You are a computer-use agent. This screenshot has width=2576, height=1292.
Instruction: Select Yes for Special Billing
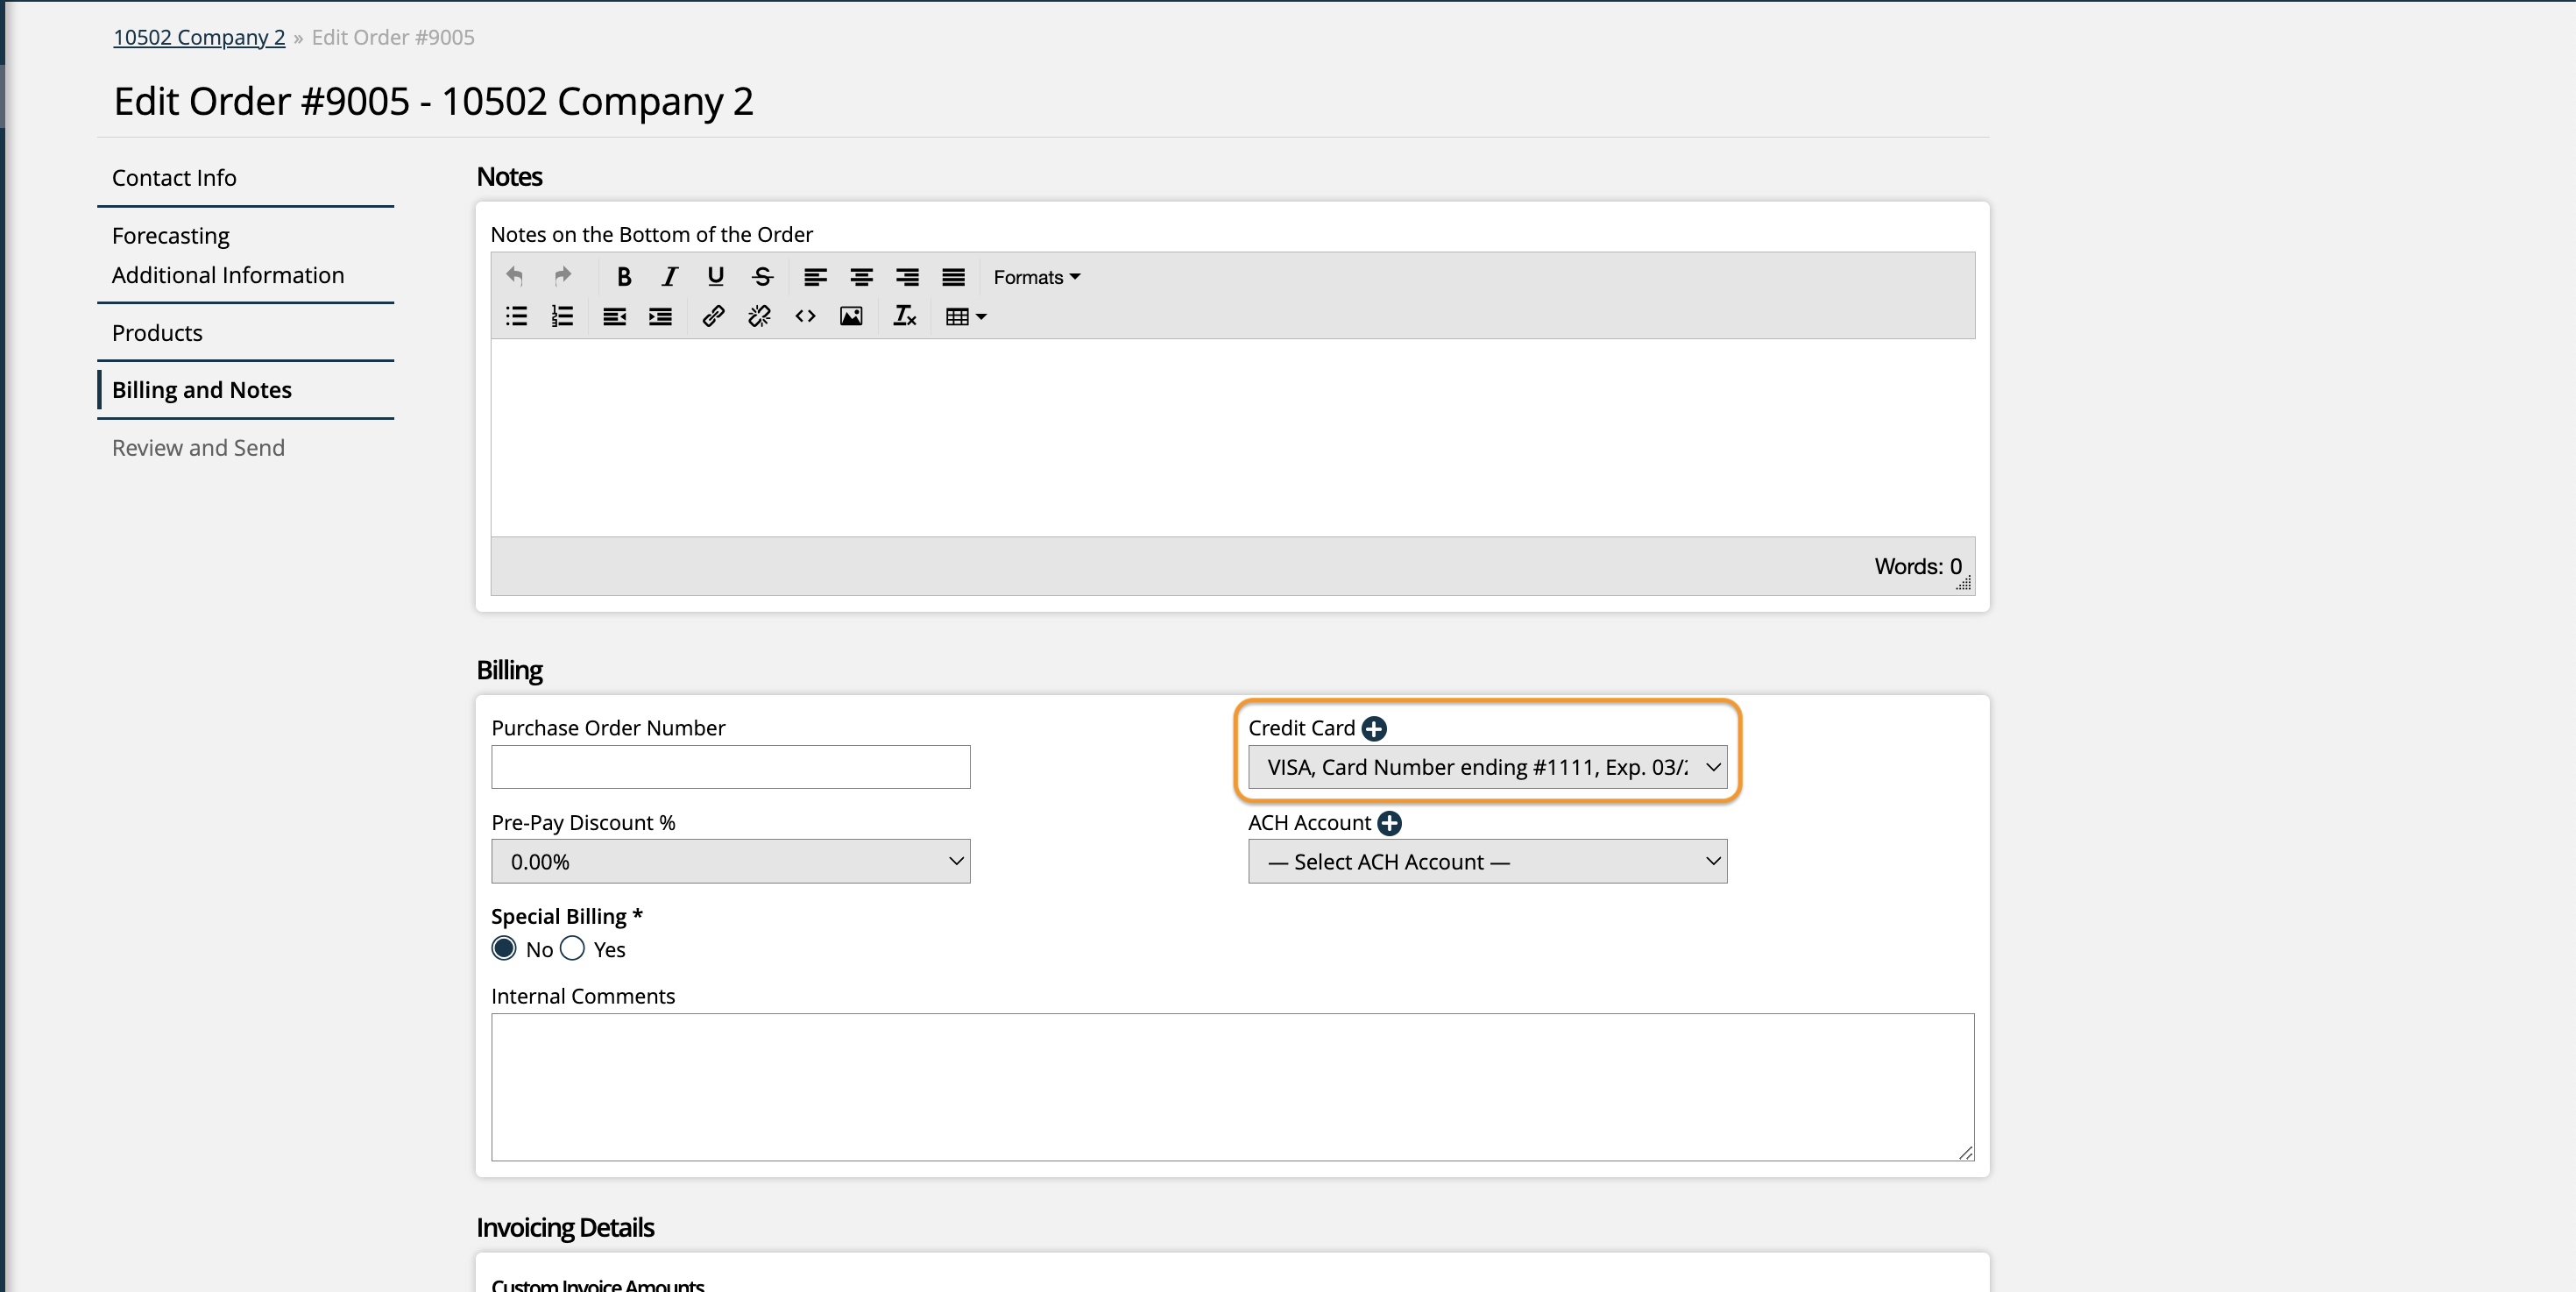pos(572,948)
